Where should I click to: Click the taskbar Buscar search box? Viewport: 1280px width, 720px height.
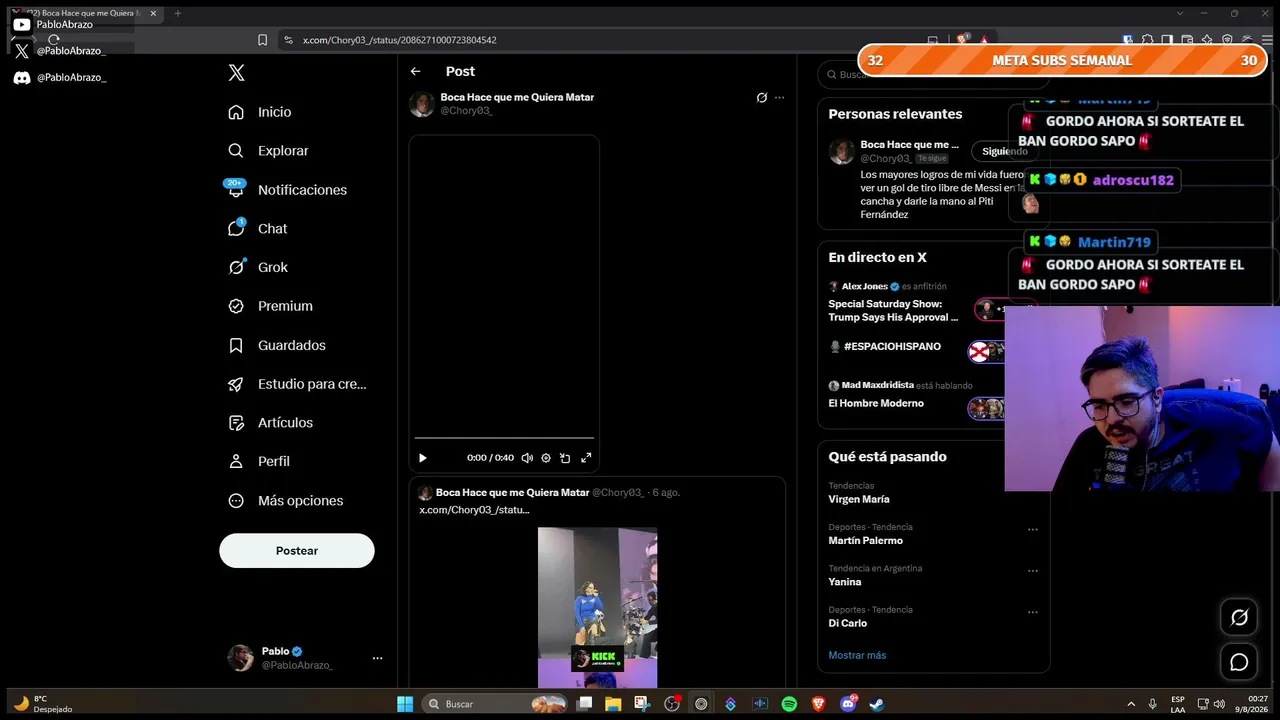[495, 704]
